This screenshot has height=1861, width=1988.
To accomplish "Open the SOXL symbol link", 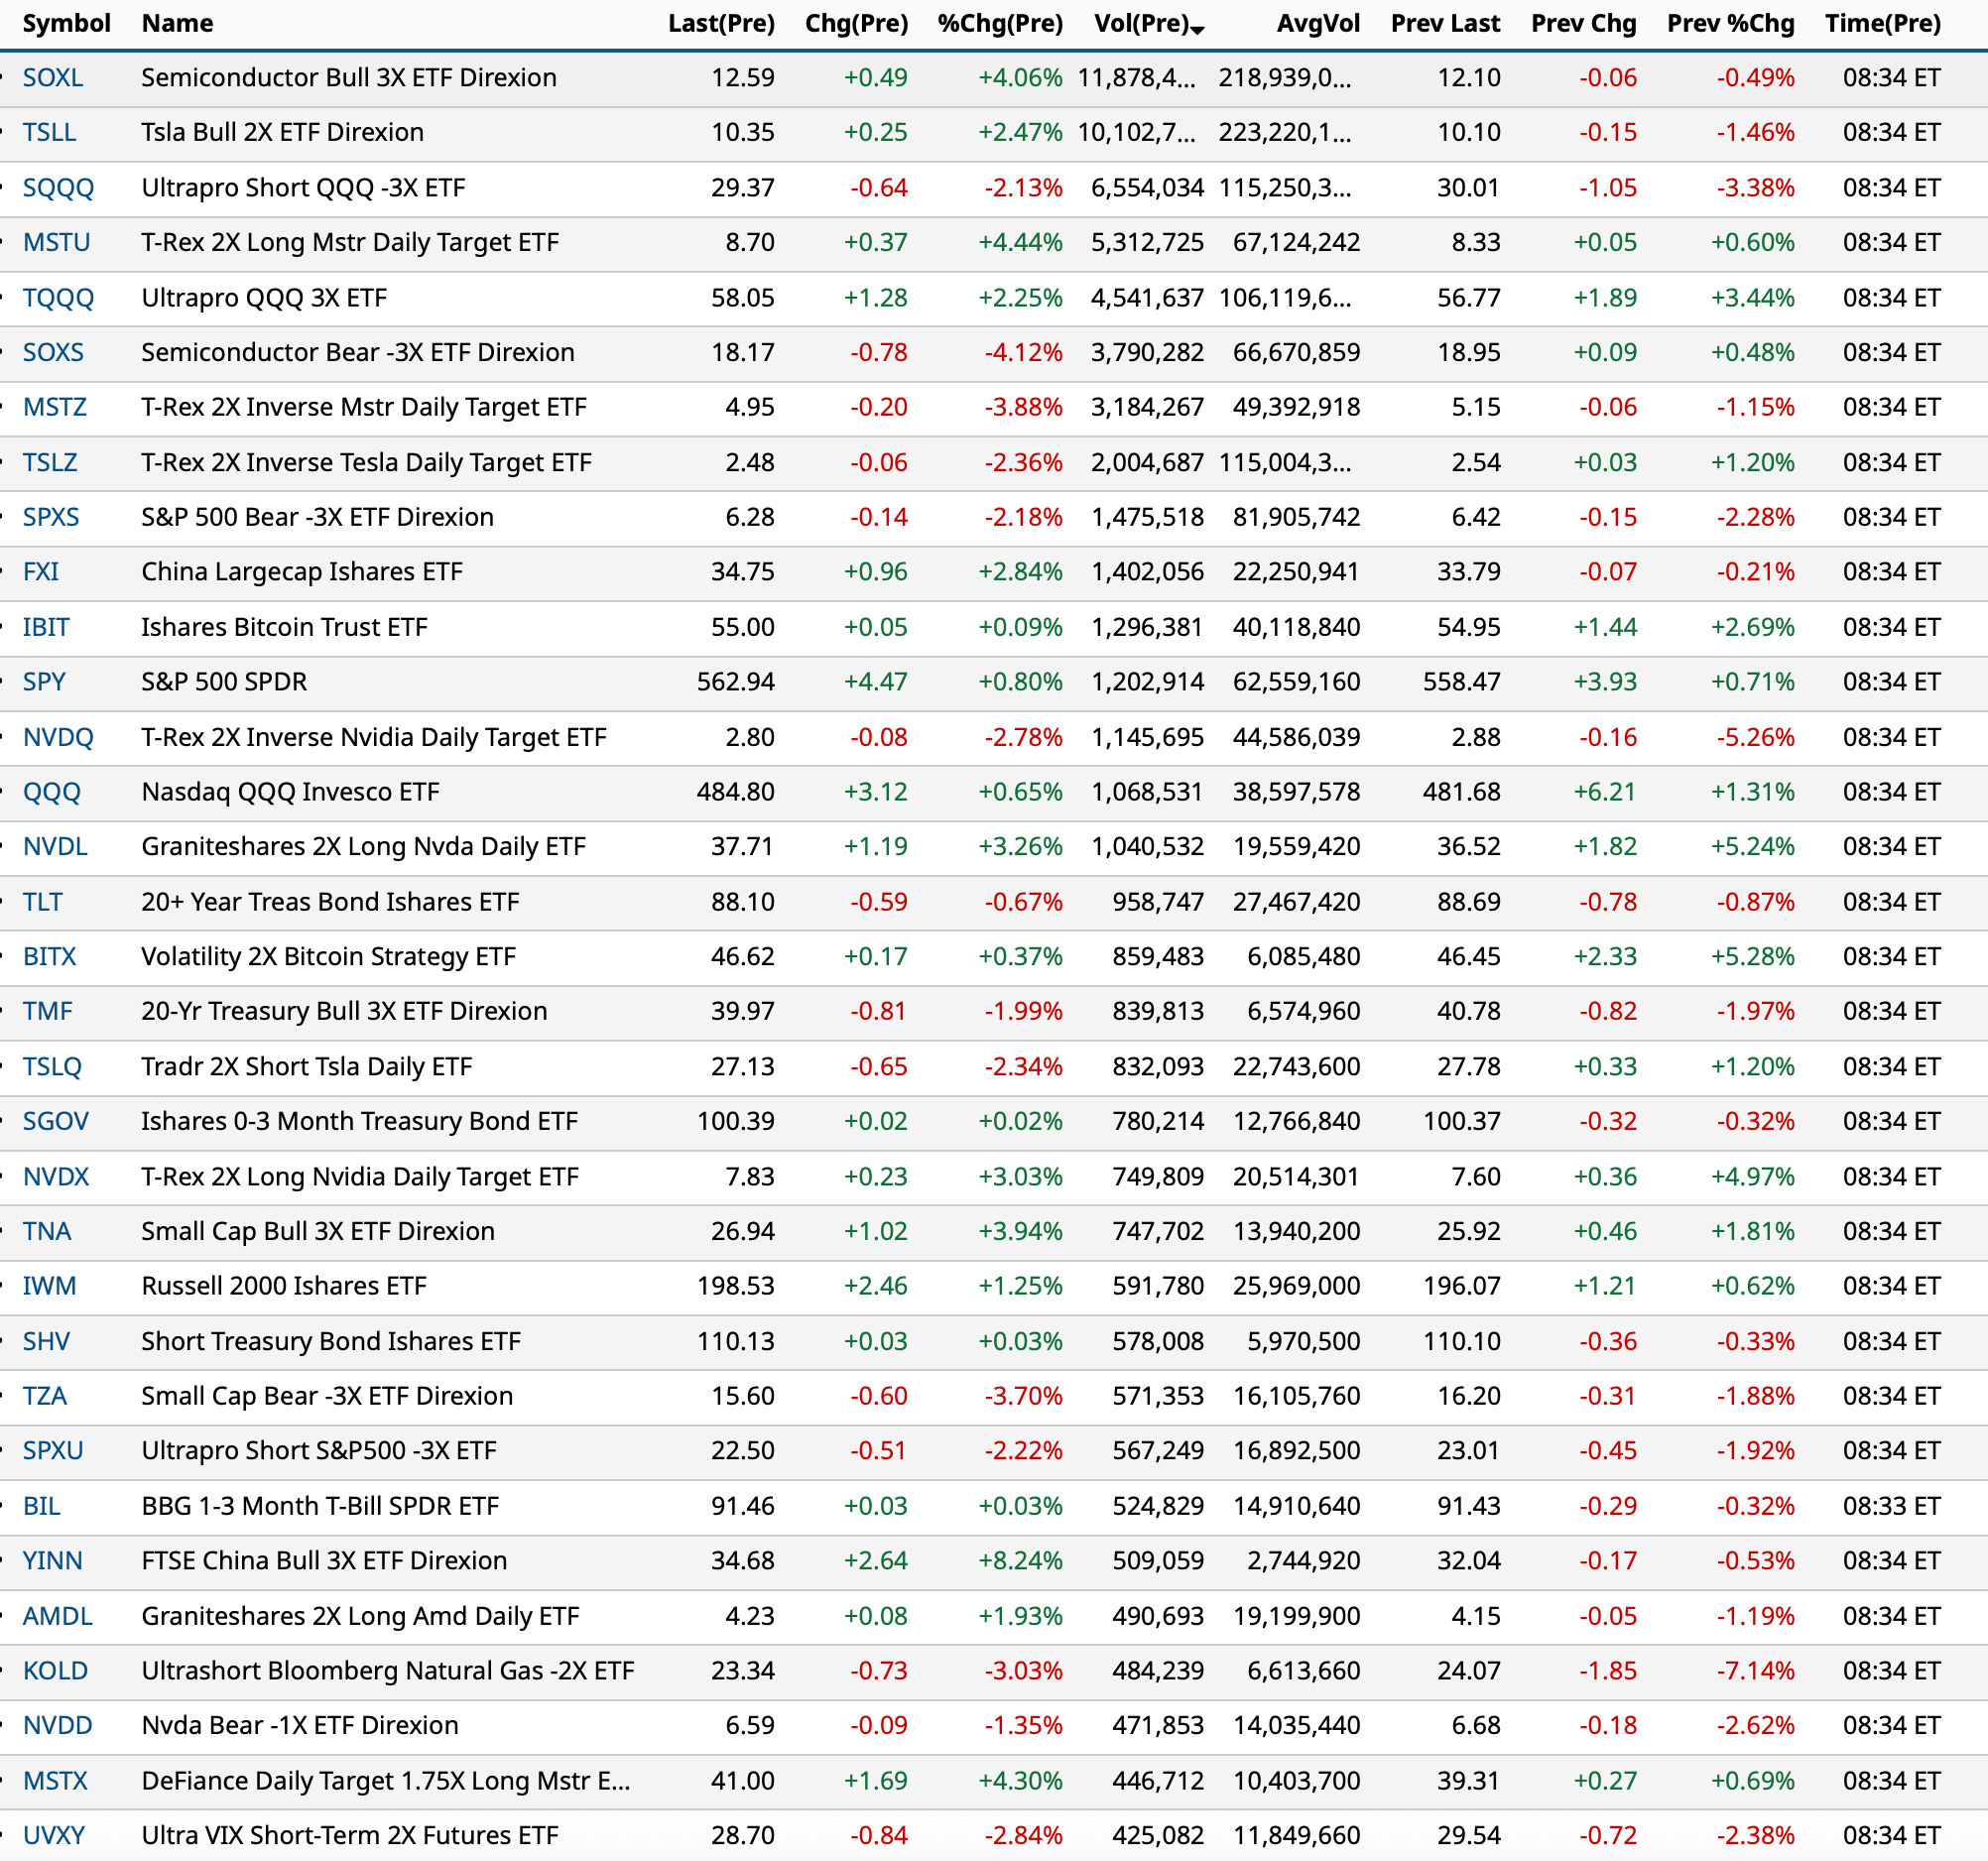I will [x=53, y=78].
